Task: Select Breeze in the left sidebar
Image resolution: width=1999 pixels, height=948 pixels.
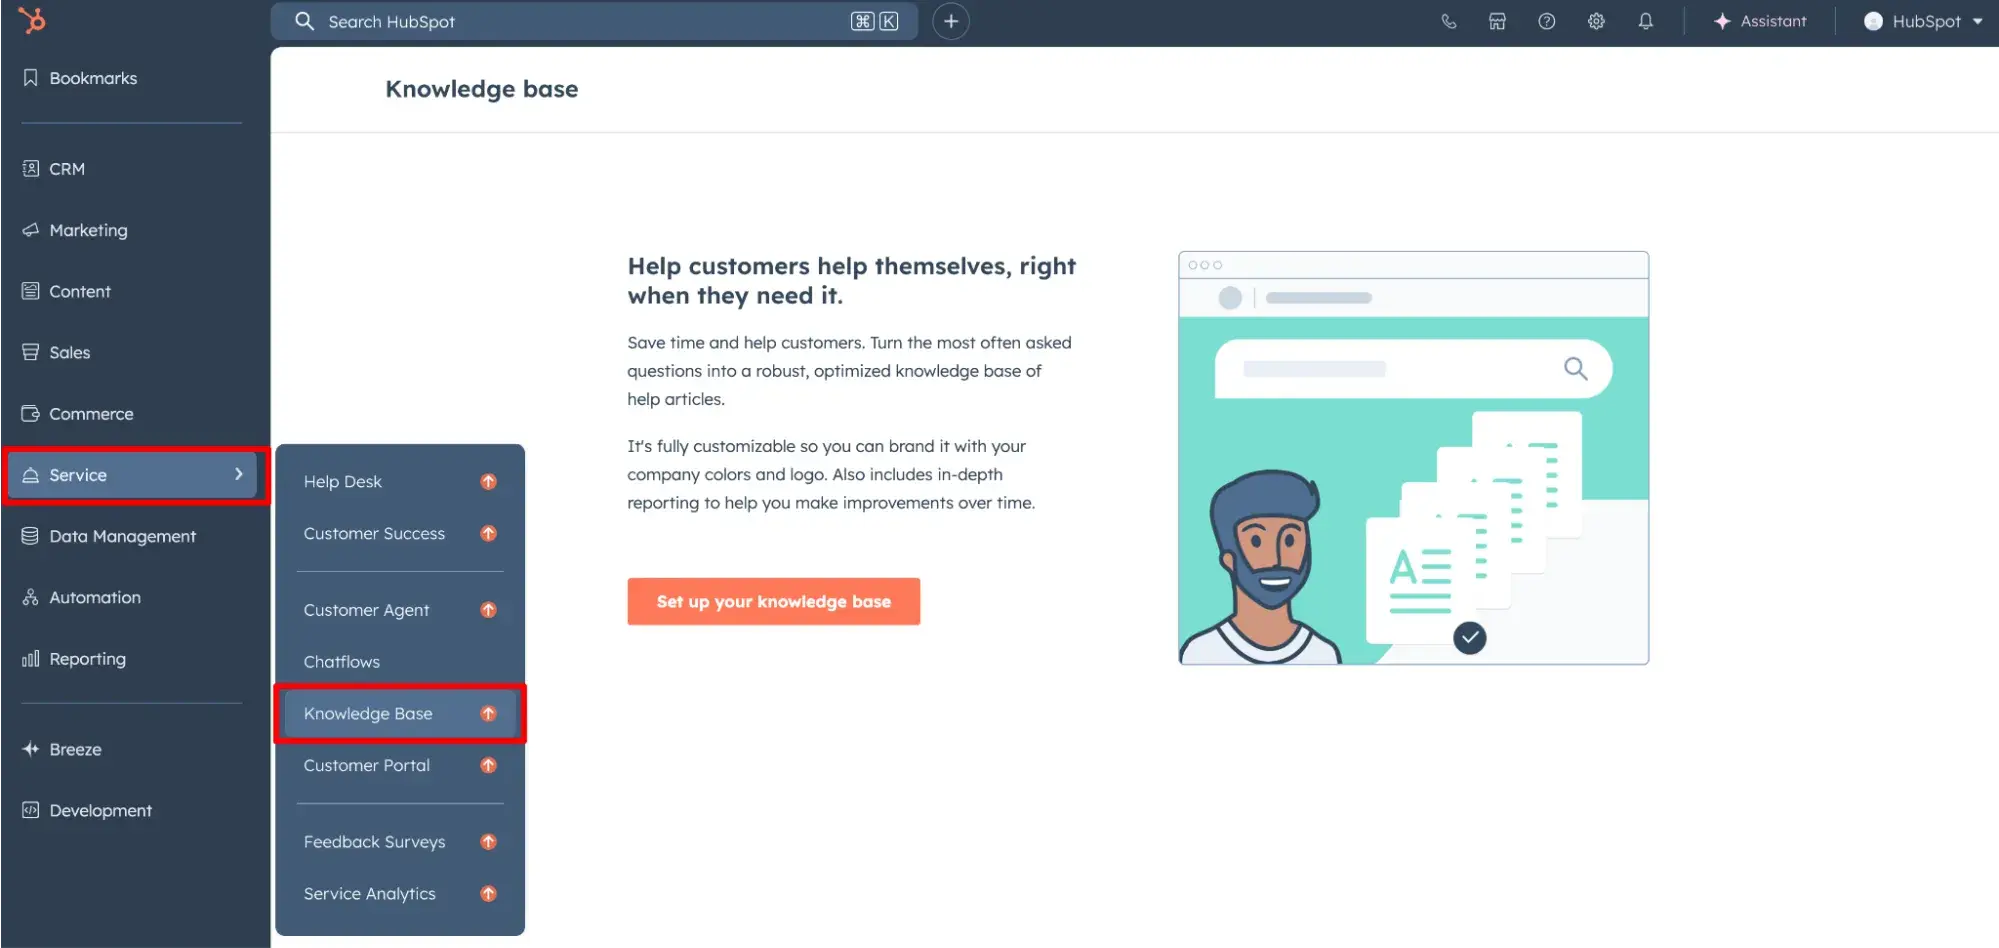Action: tap(76, 749)
